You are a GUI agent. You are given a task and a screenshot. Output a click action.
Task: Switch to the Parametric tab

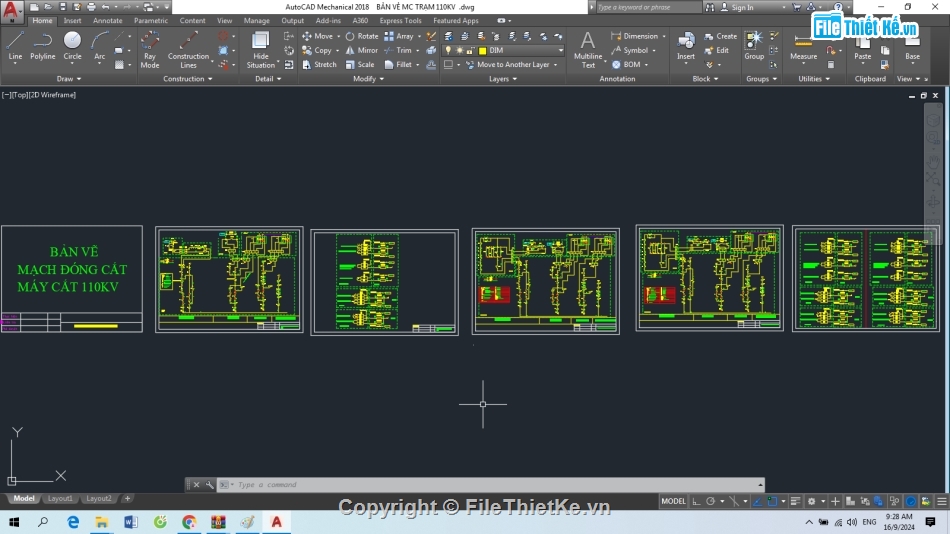pos(151,21)
